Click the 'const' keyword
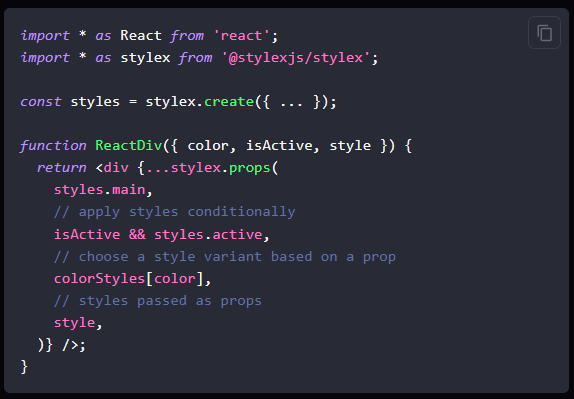 (x=41, y=102)
